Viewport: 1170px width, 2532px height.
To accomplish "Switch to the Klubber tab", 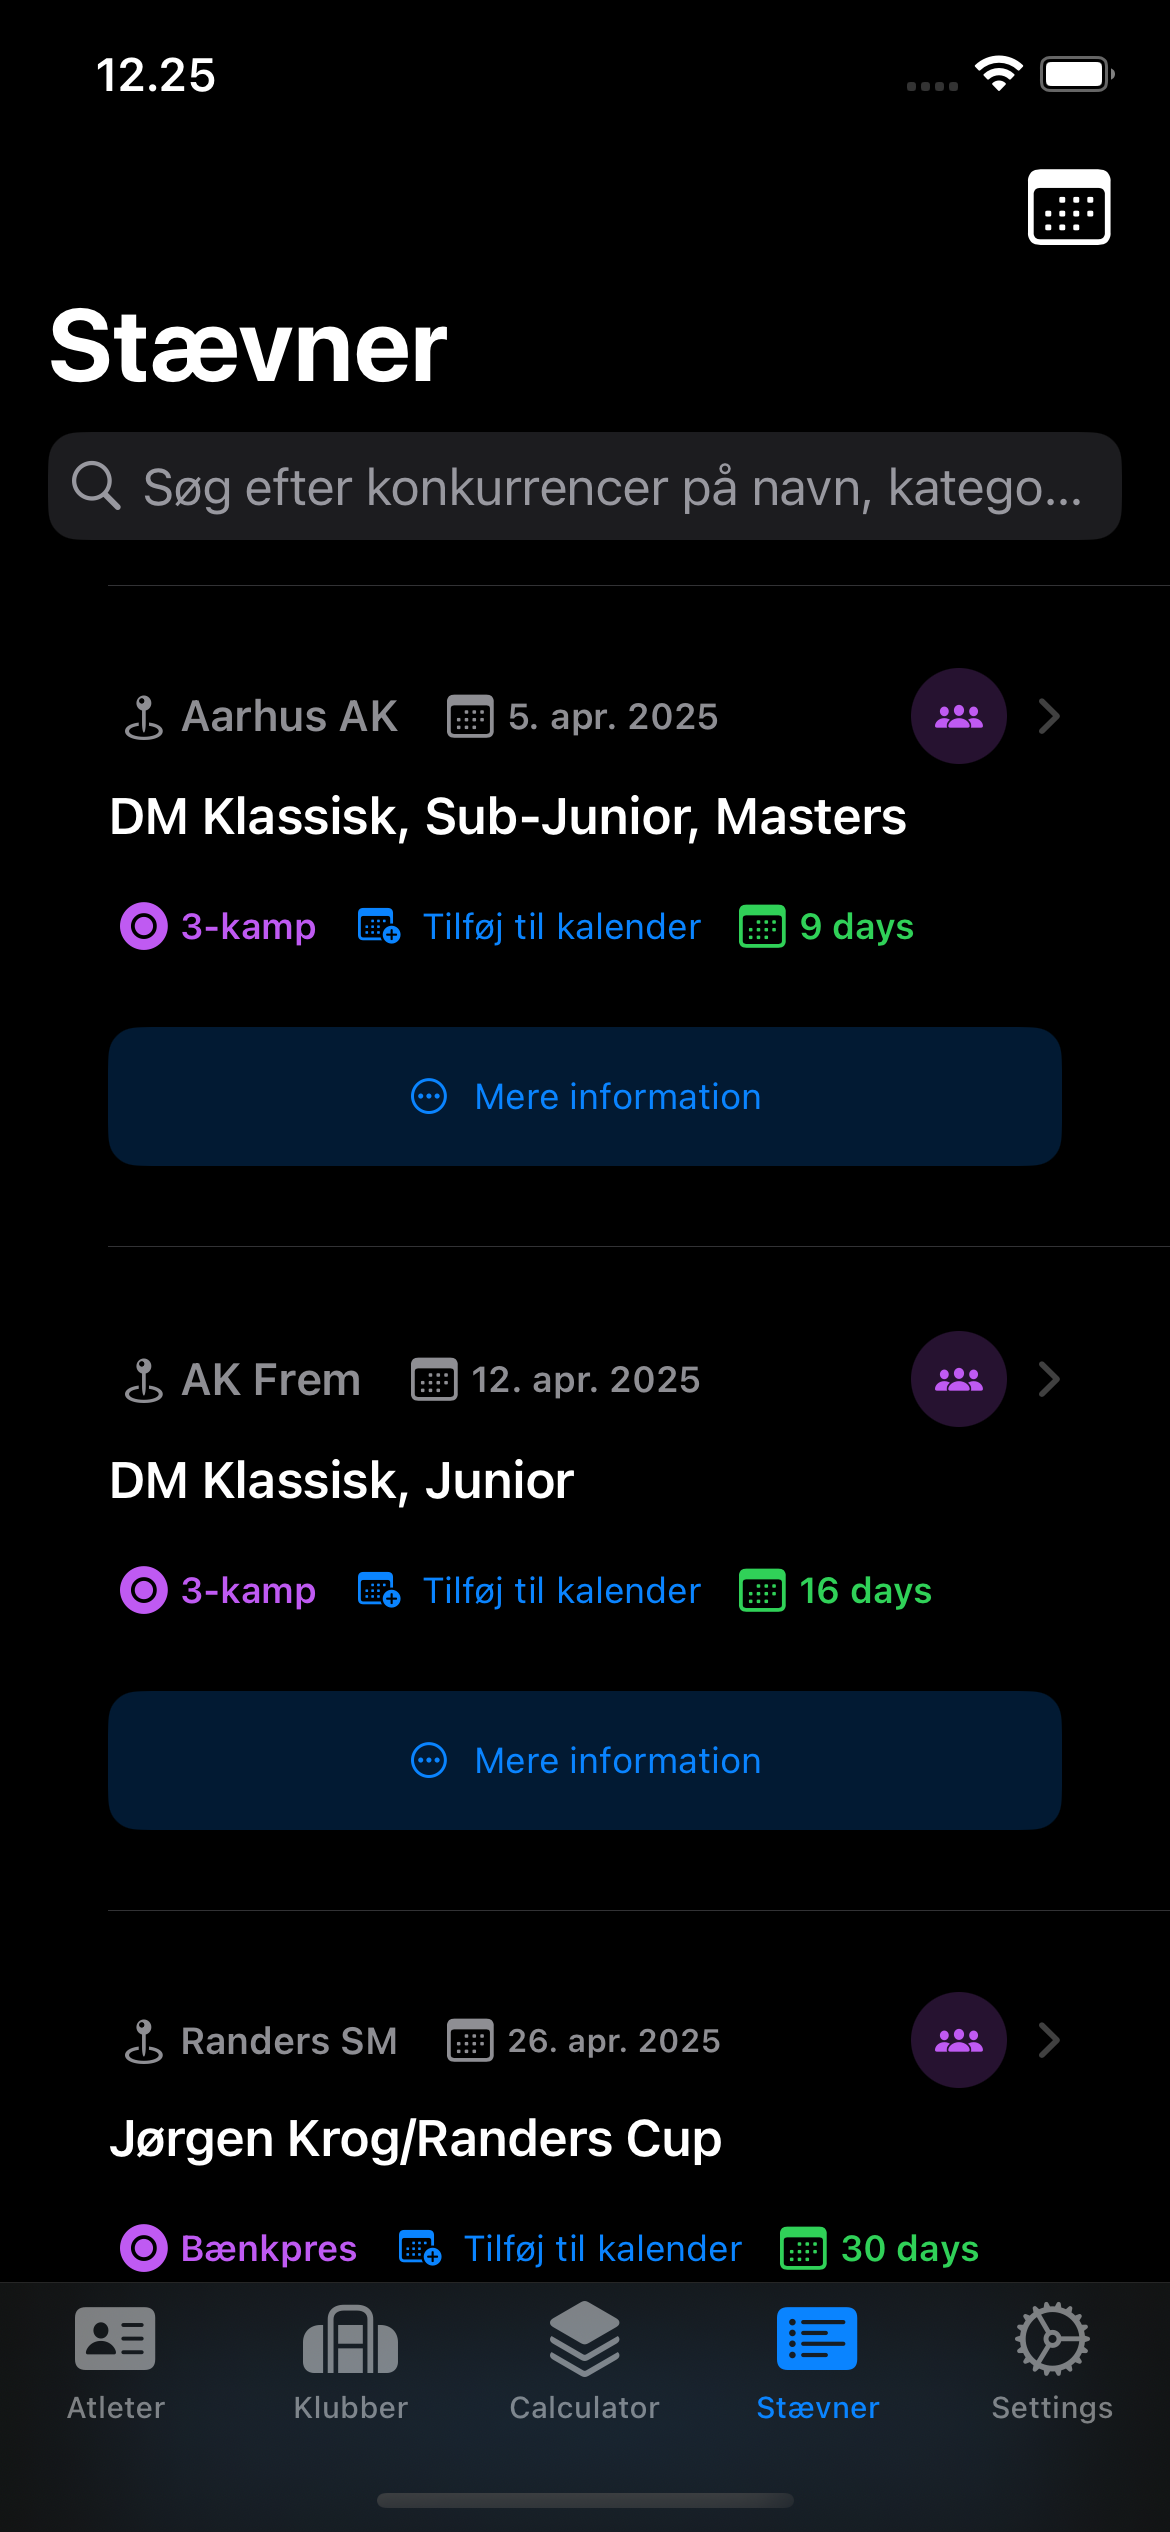I will click(x=350, y=2362).
